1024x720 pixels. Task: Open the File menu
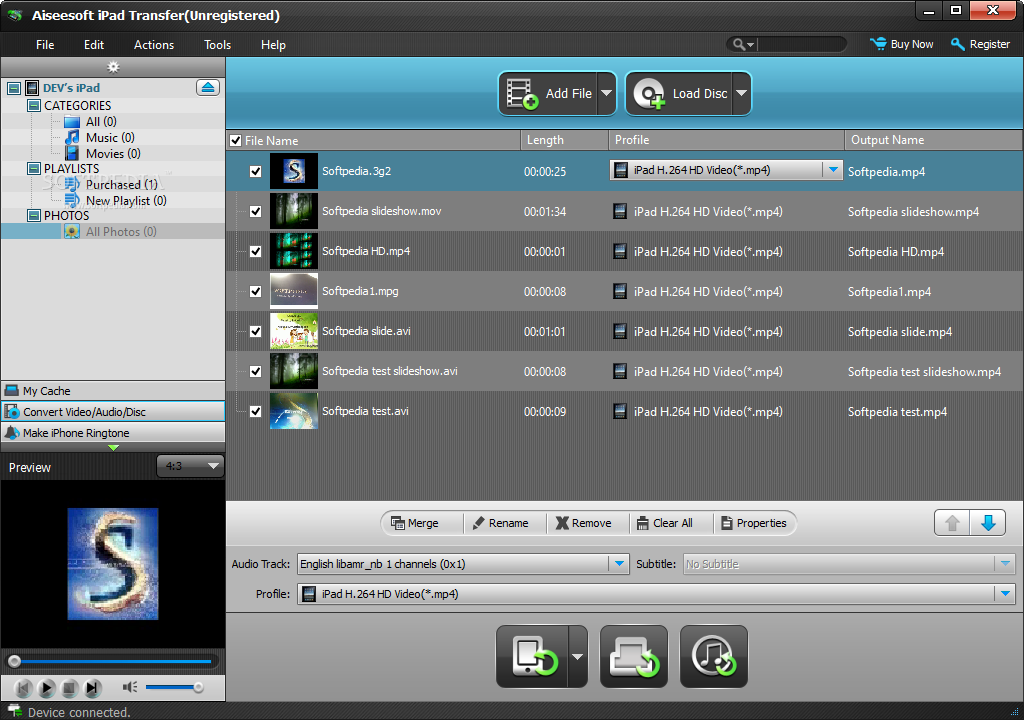pyautogui.click(x=45, y=44)
